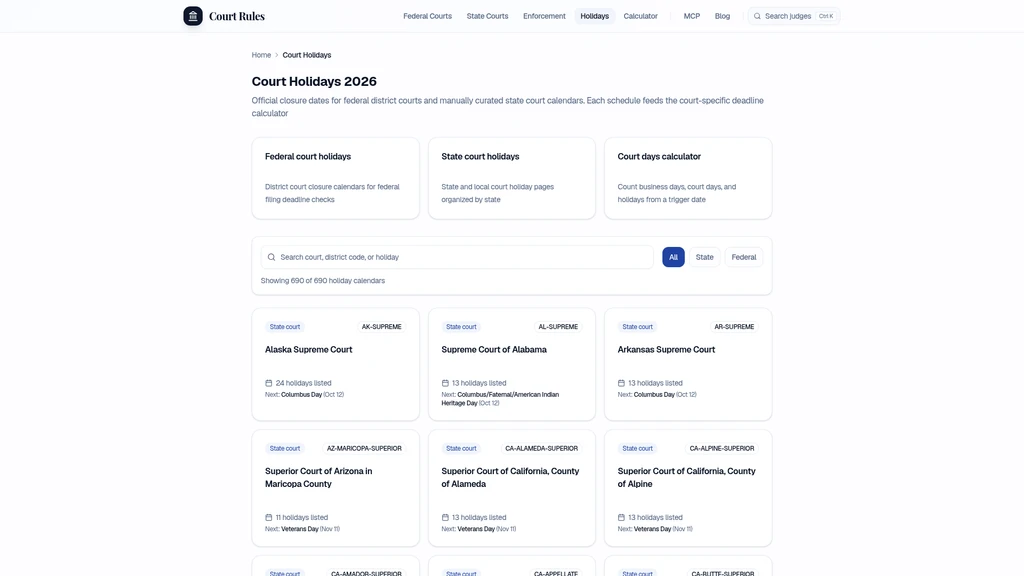The width and height of the screenshot is (1024, 576).
Task: Click the Court Rules site title
Action: (237, 16)
